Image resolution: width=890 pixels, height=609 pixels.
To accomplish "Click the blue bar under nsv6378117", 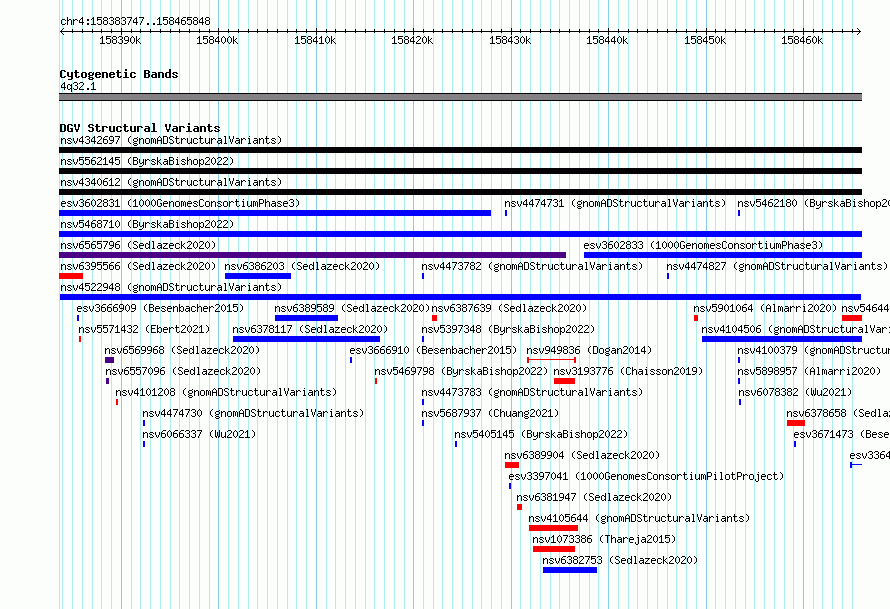I will (307, 339).
